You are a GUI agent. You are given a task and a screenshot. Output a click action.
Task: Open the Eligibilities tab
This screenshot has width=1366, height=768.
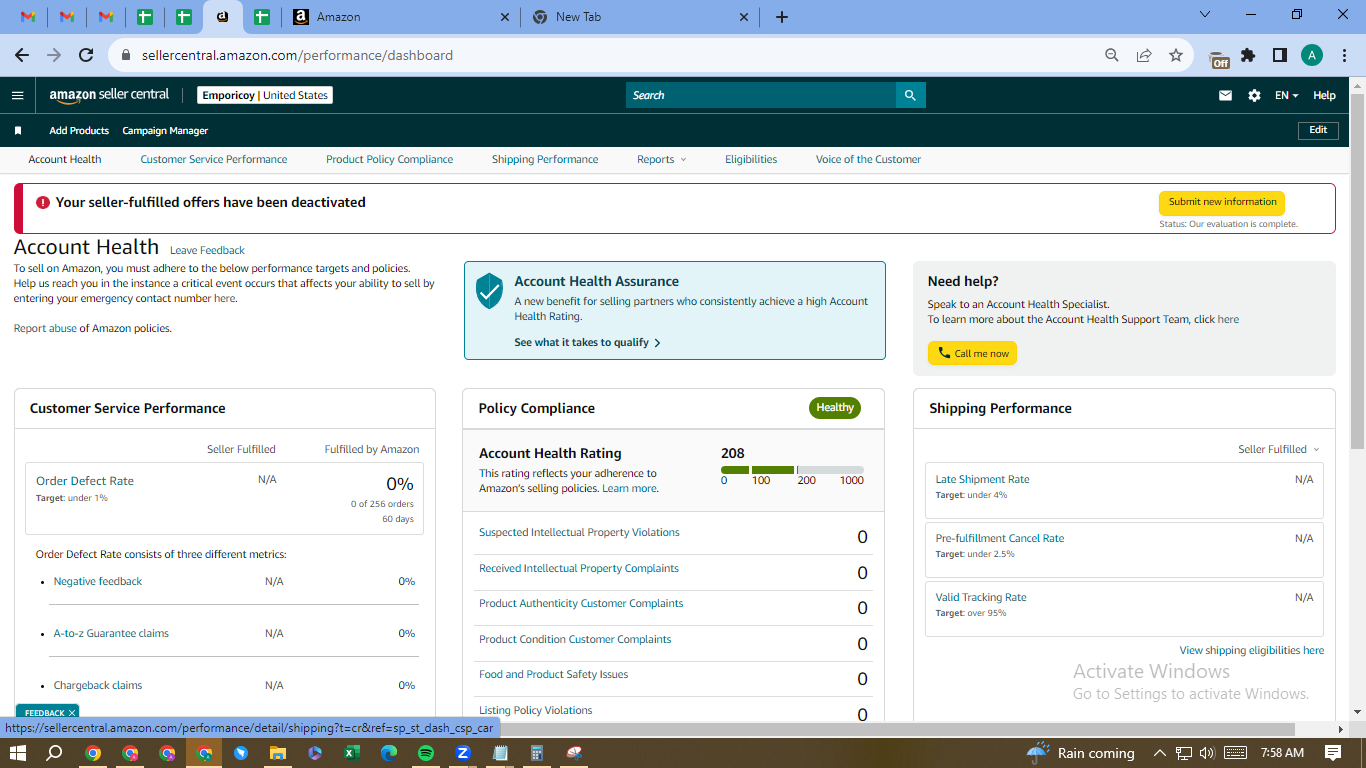point(751,159)
